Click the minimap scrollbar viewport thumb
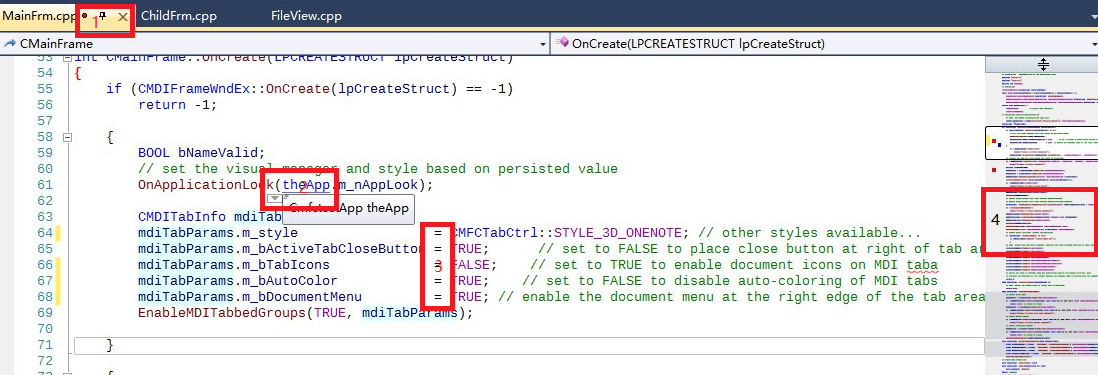 click(x=1041, y=144)
